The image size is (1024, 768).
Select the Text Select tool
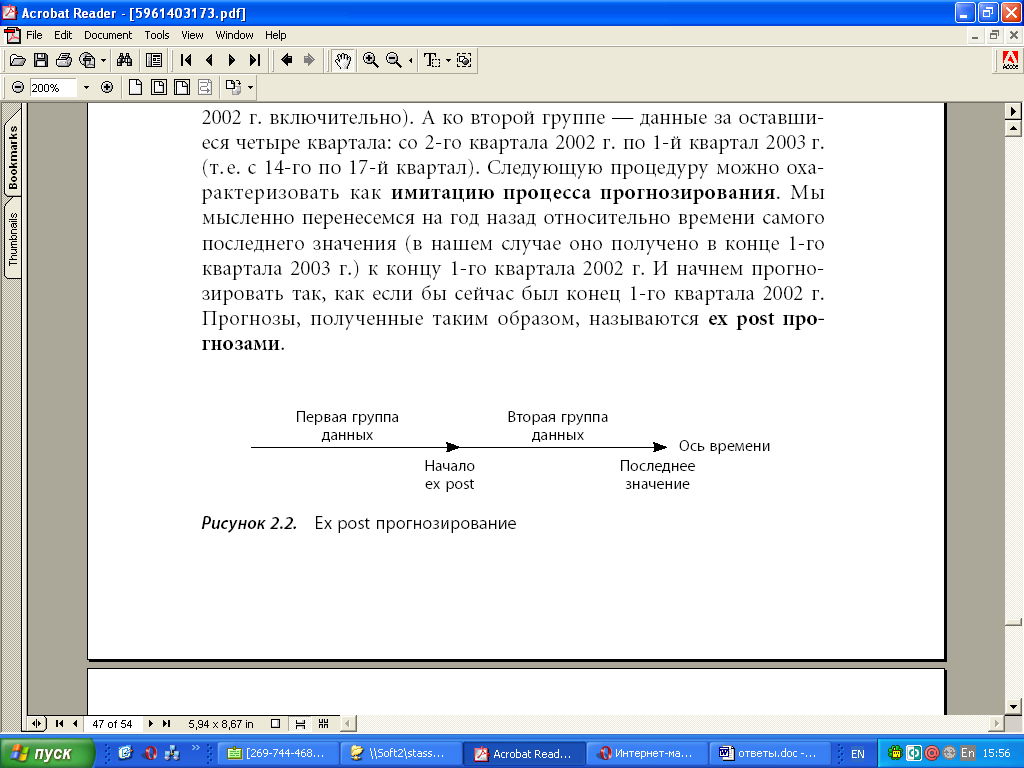point(432,61)
